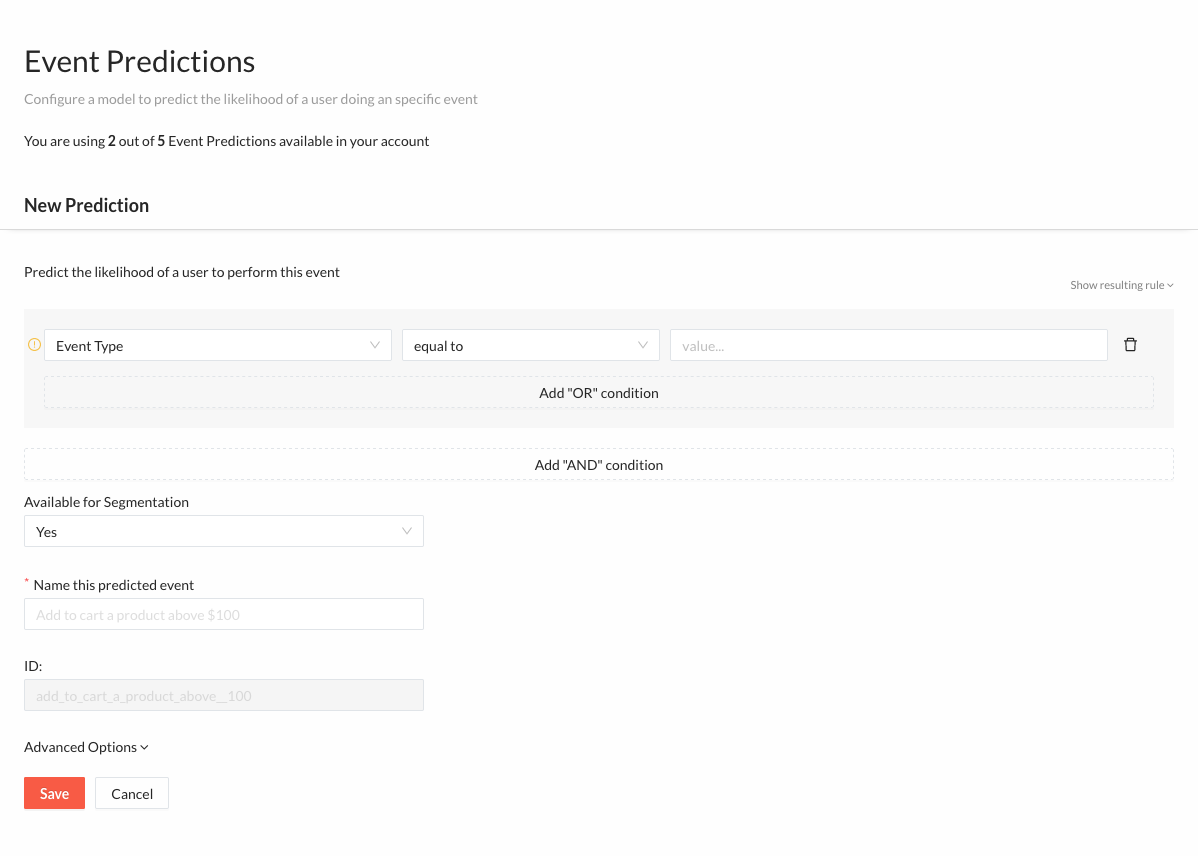
Task: Save the new prediction
Action: (54, 793)
